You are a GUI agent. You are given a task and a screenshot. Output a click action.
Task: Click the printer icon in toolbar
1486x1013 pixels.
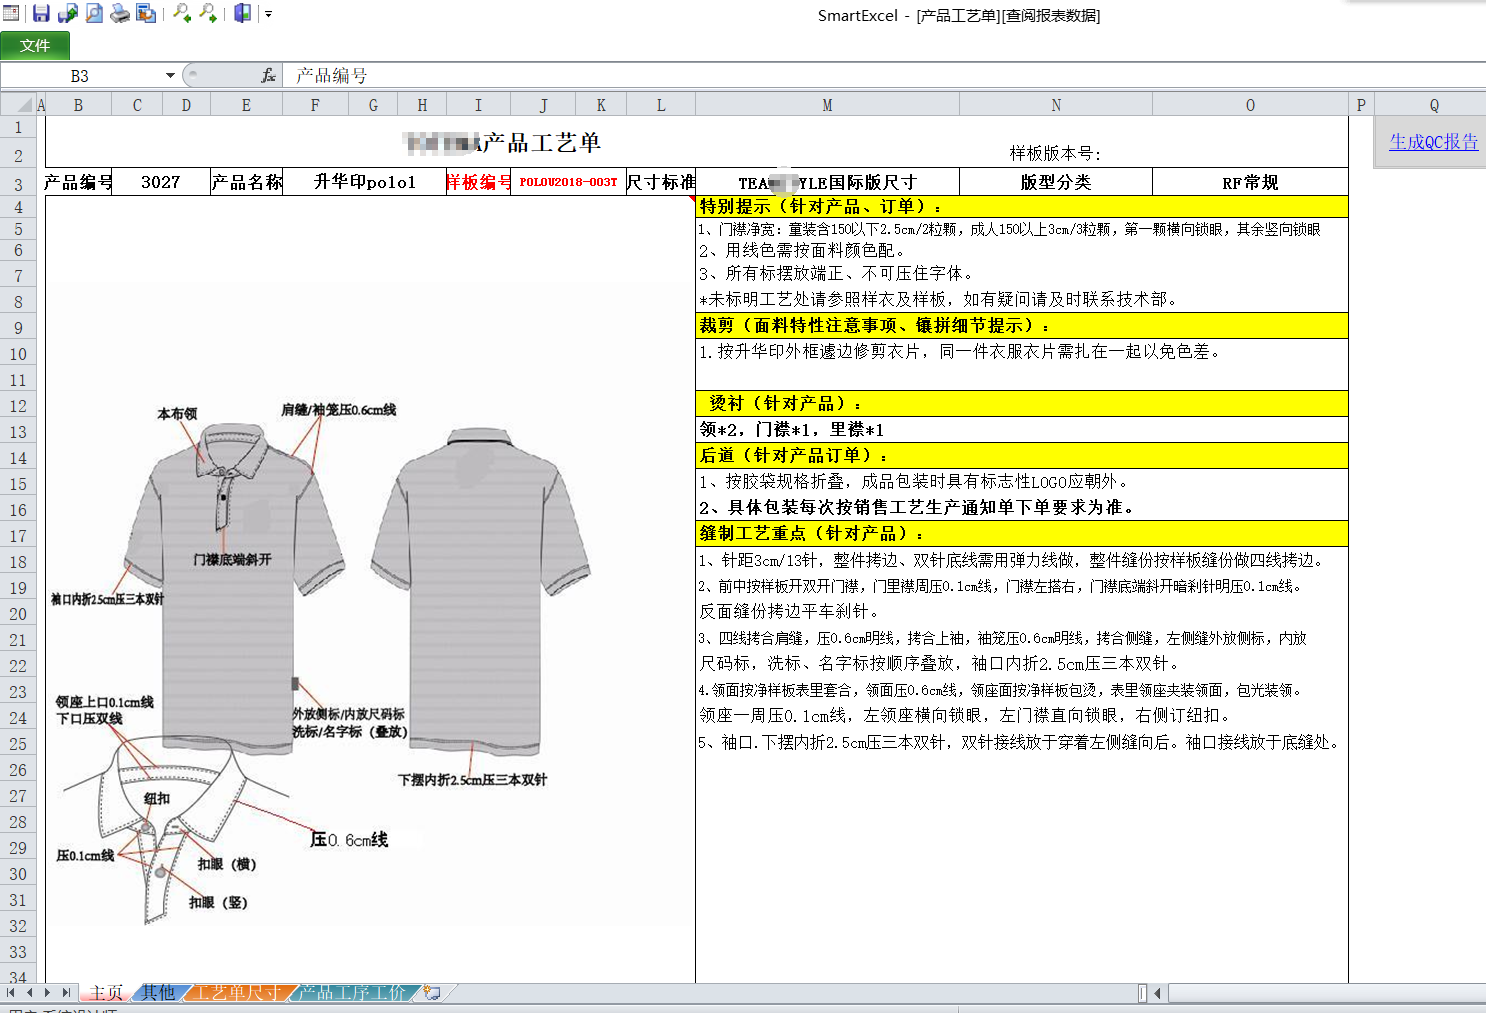tap(120, 14)
